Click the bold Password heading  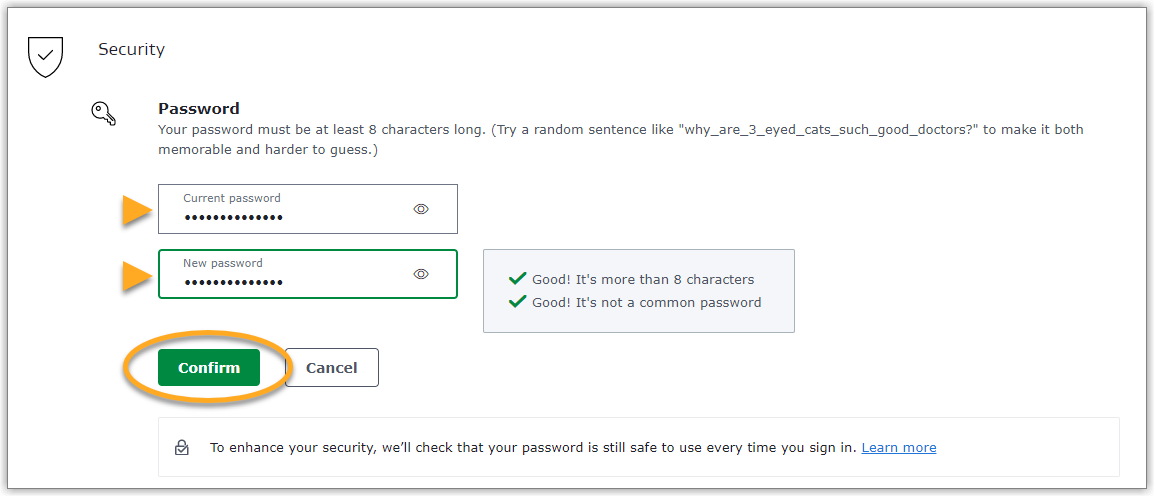199,108
